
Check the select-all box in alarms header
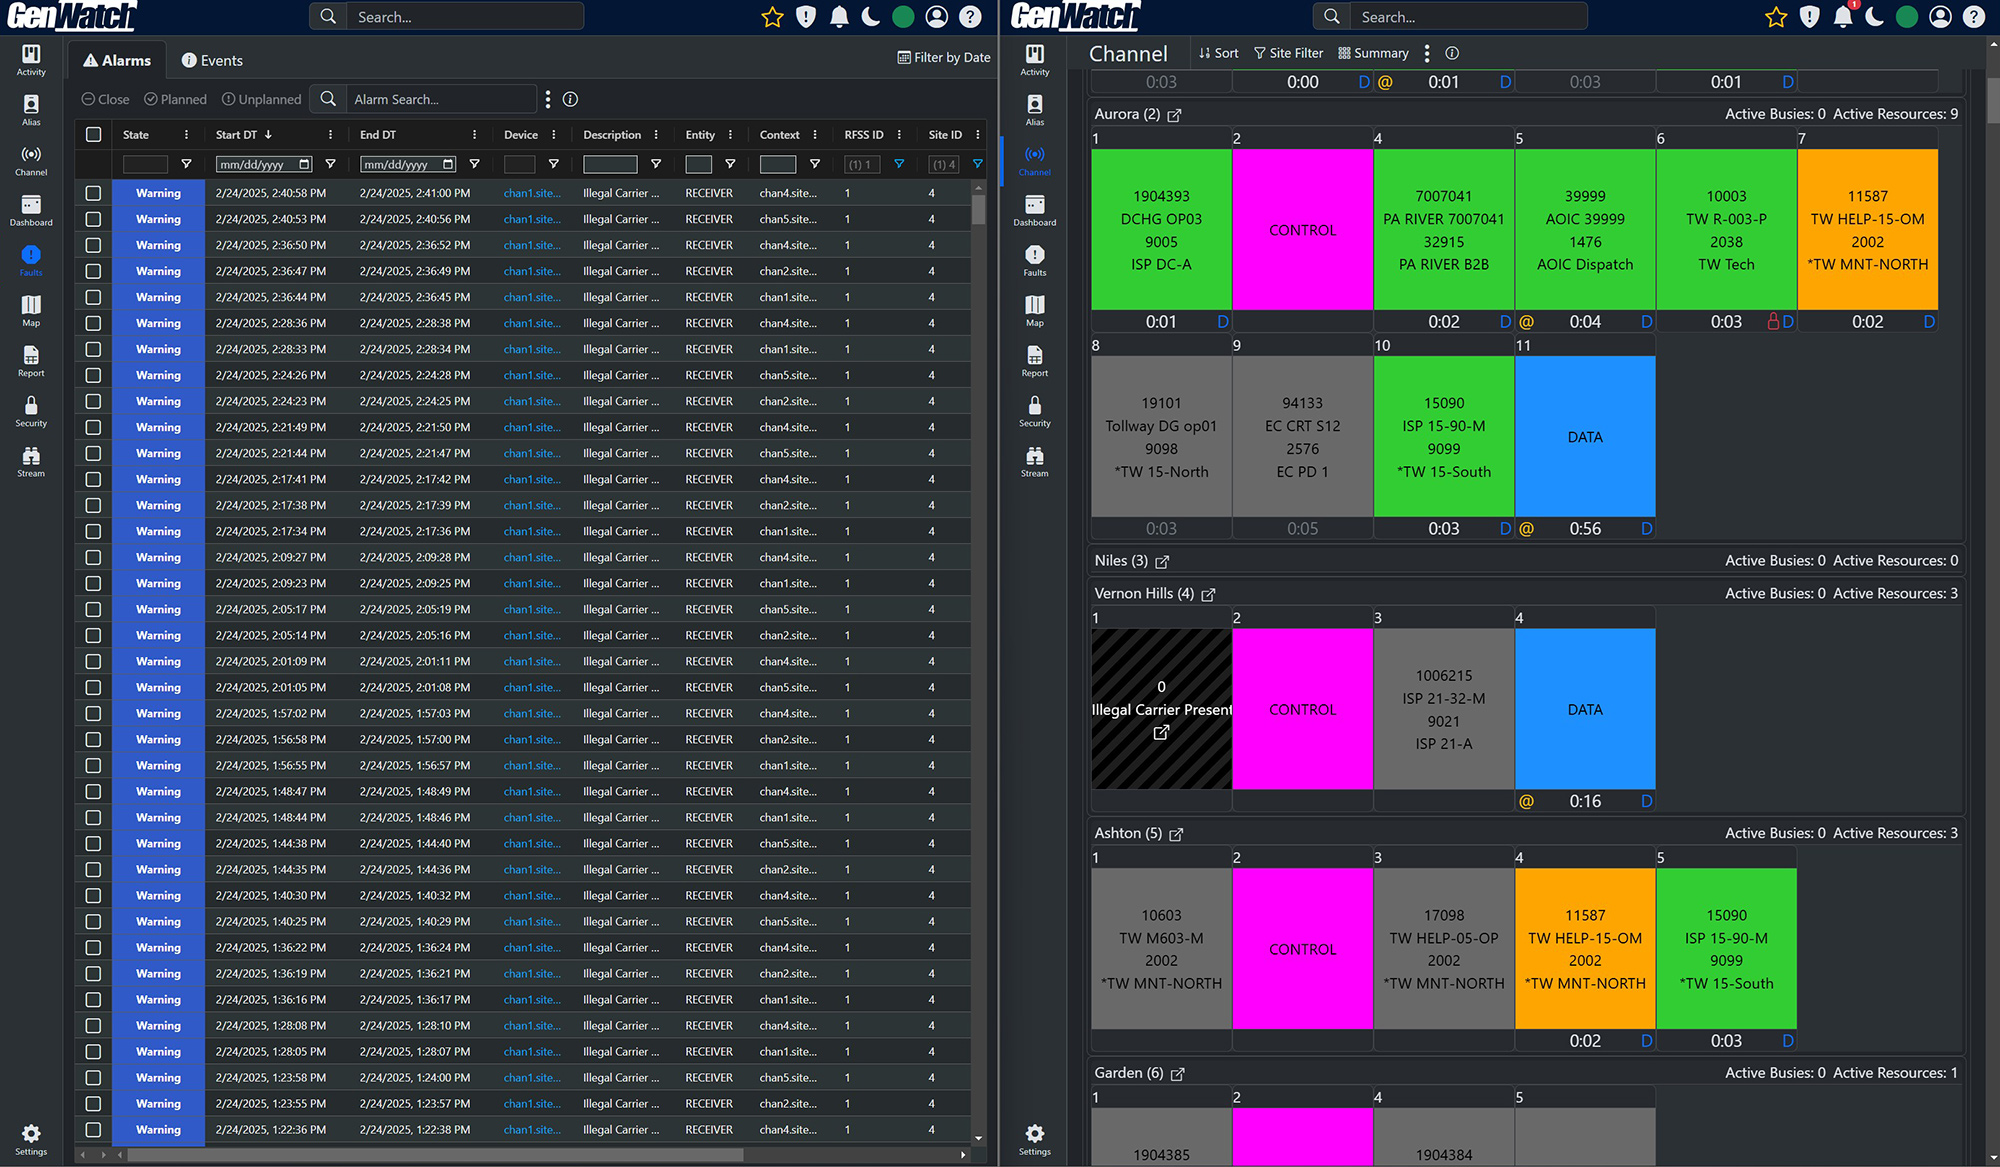click(x=93, y=135)
